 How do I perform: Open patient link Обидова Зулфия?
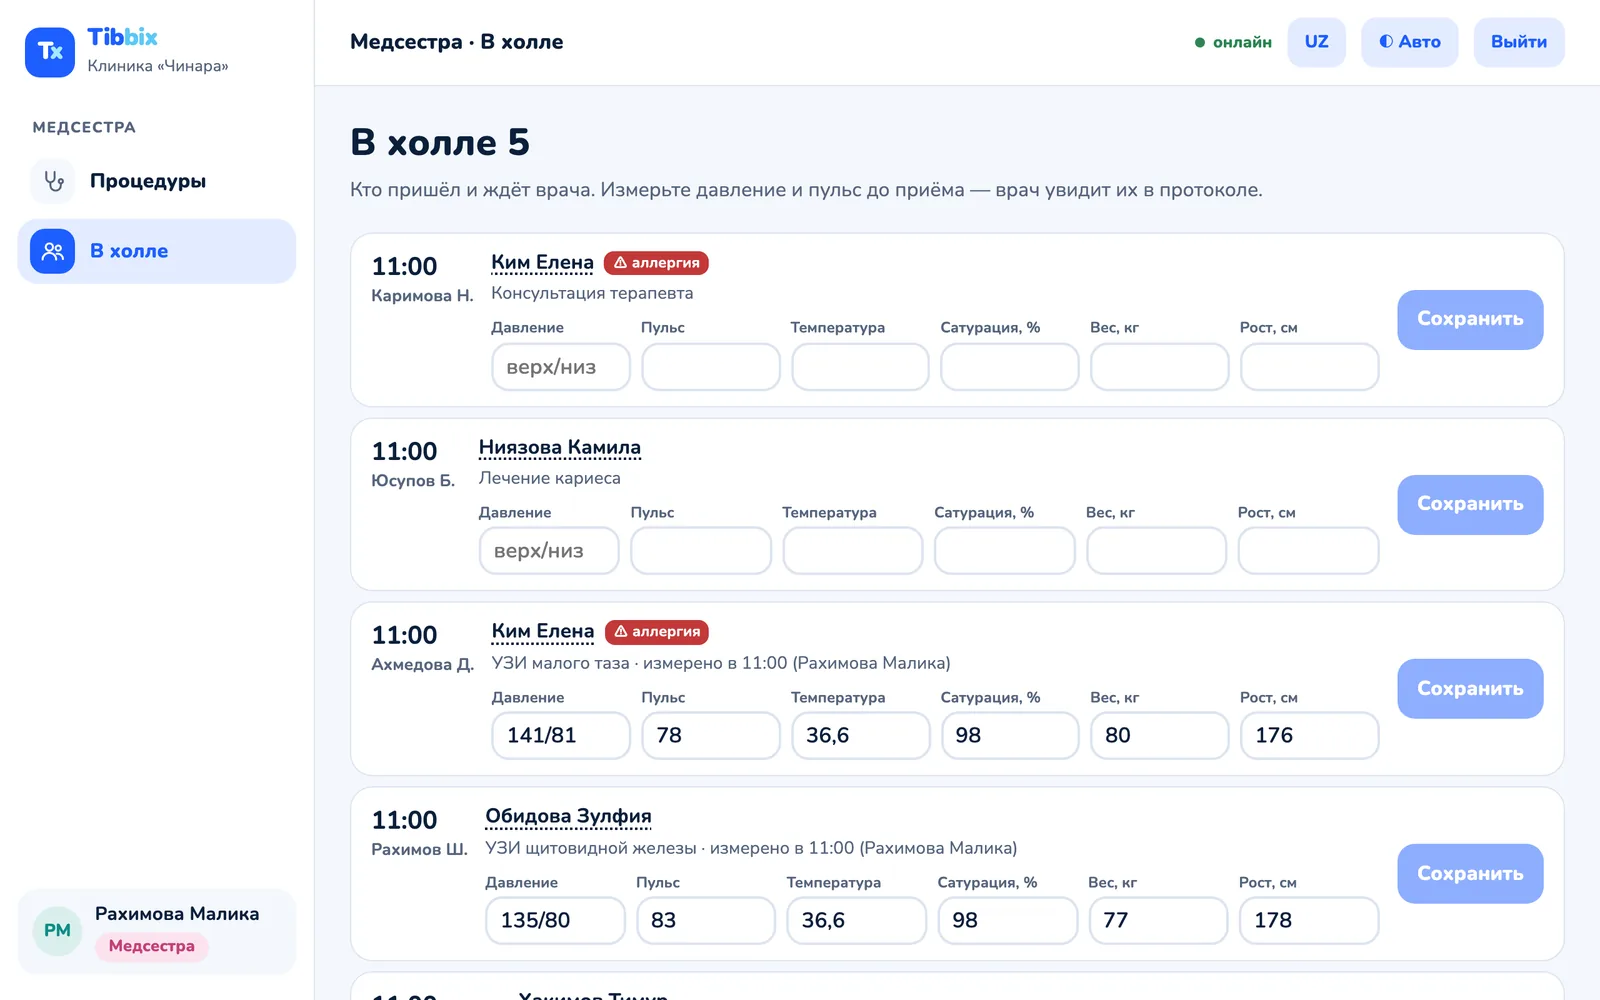click(x=568, y=817)
